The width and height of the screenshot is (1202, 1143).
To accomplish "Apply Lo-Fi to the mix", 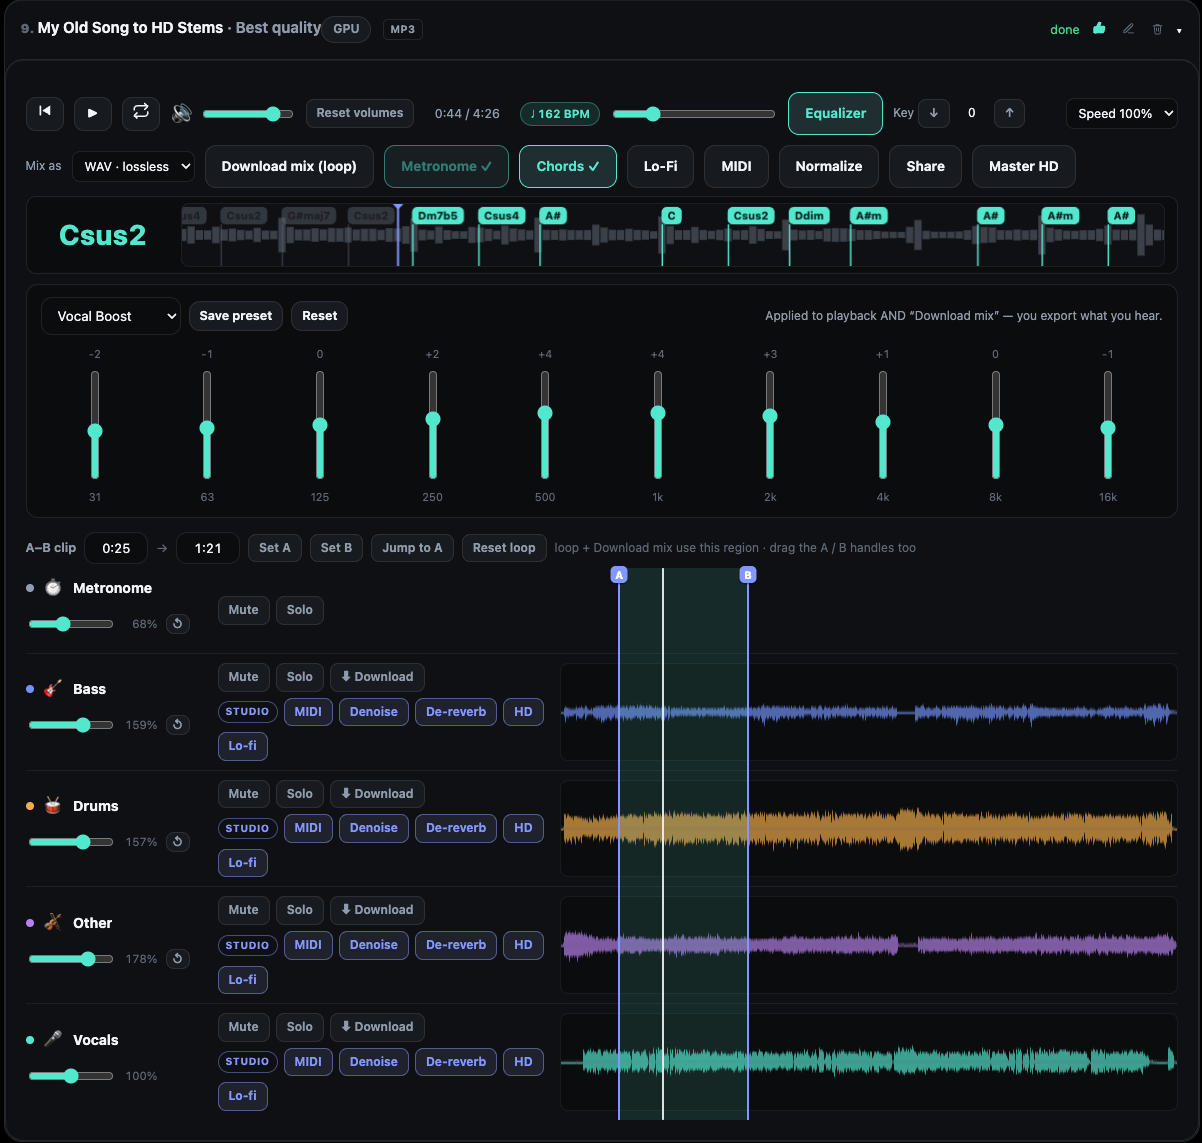I will coord(661,167).
